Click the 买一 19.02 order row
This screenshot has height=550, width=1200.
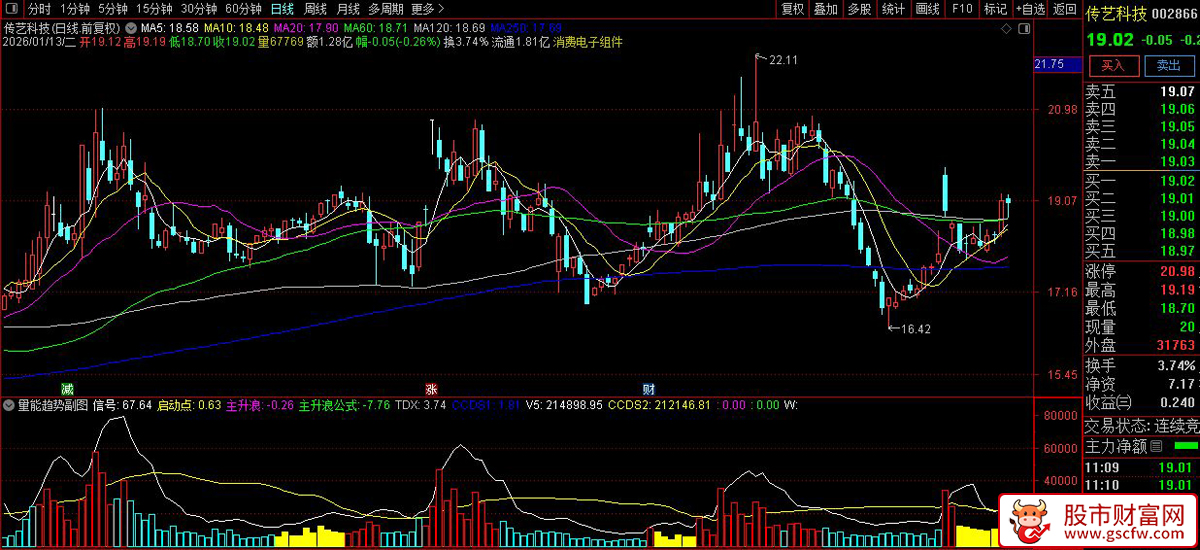(1142, 181)
